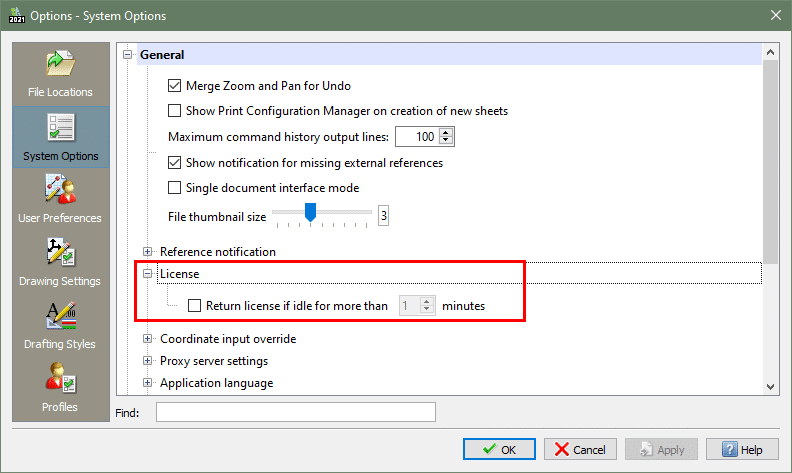
Task: Click the application icon in title bar
Action: (x=17, y=15)
